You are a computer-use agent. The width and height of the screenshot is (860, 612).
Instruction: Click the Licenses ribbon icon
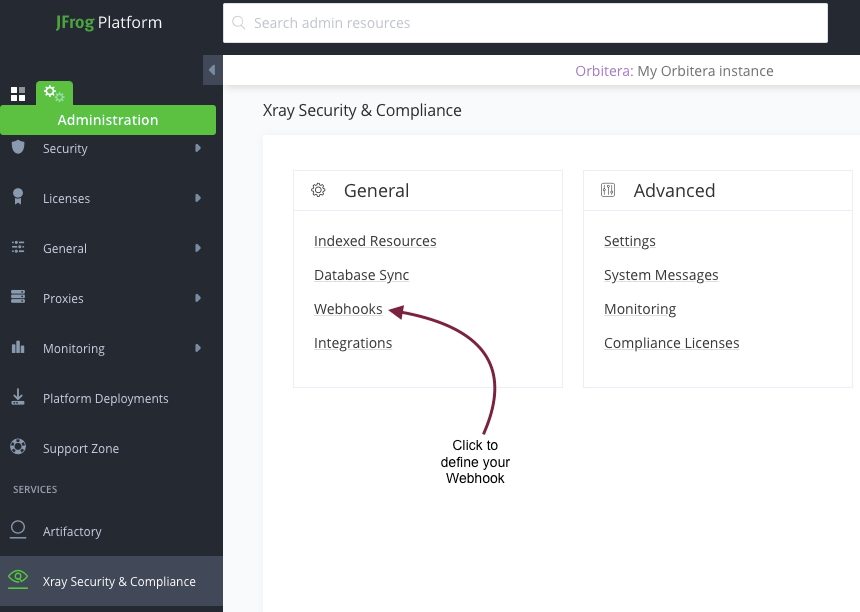(x=18, y=198)
